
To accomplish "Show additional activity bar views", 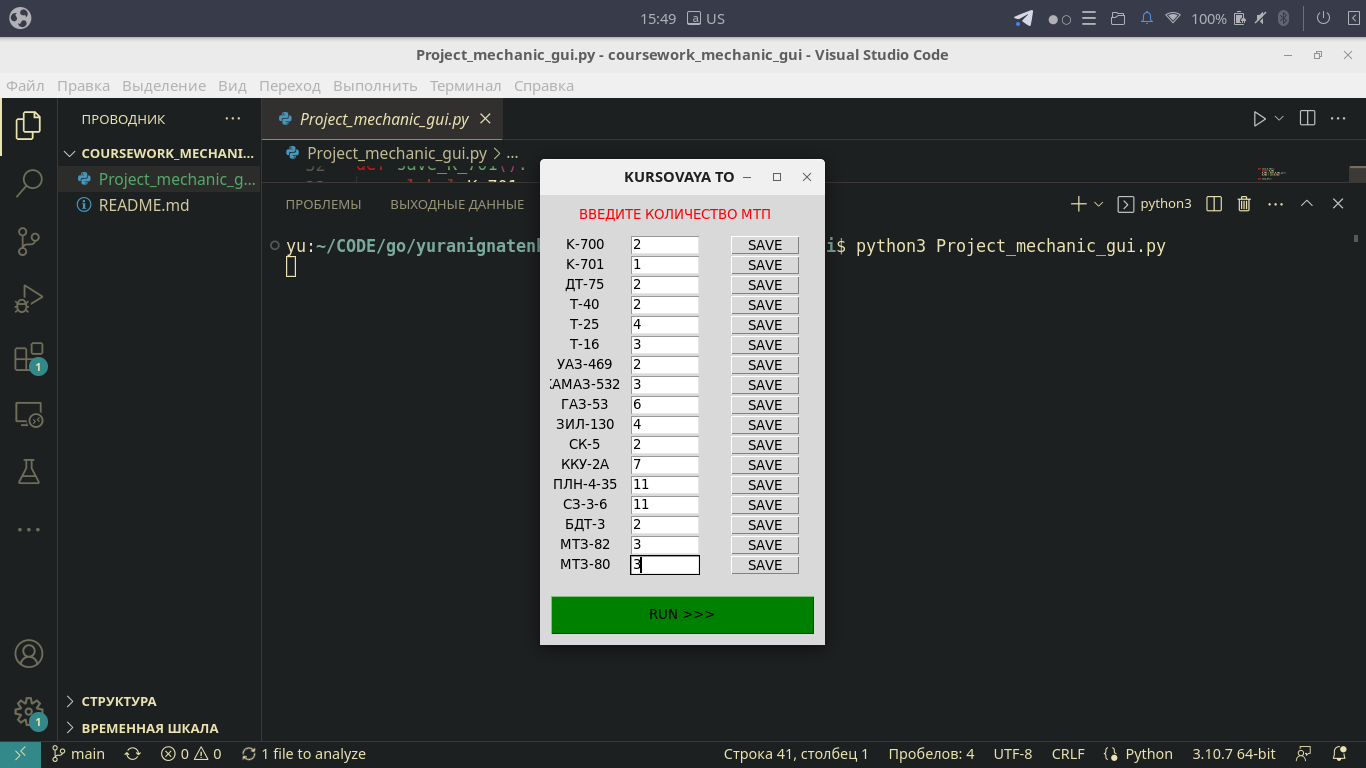I will [29, 530].
